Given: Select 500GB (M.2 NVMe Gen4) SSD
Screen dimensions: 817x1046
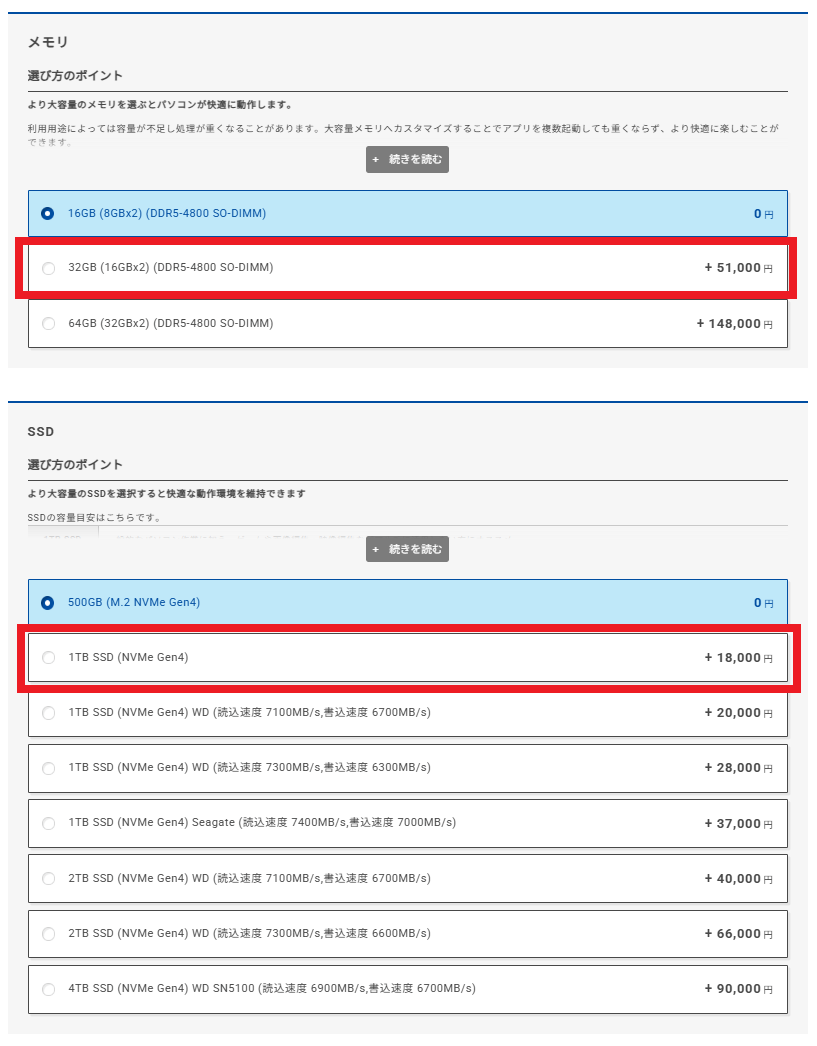Looking at the screenshot, I should [48, 603].
